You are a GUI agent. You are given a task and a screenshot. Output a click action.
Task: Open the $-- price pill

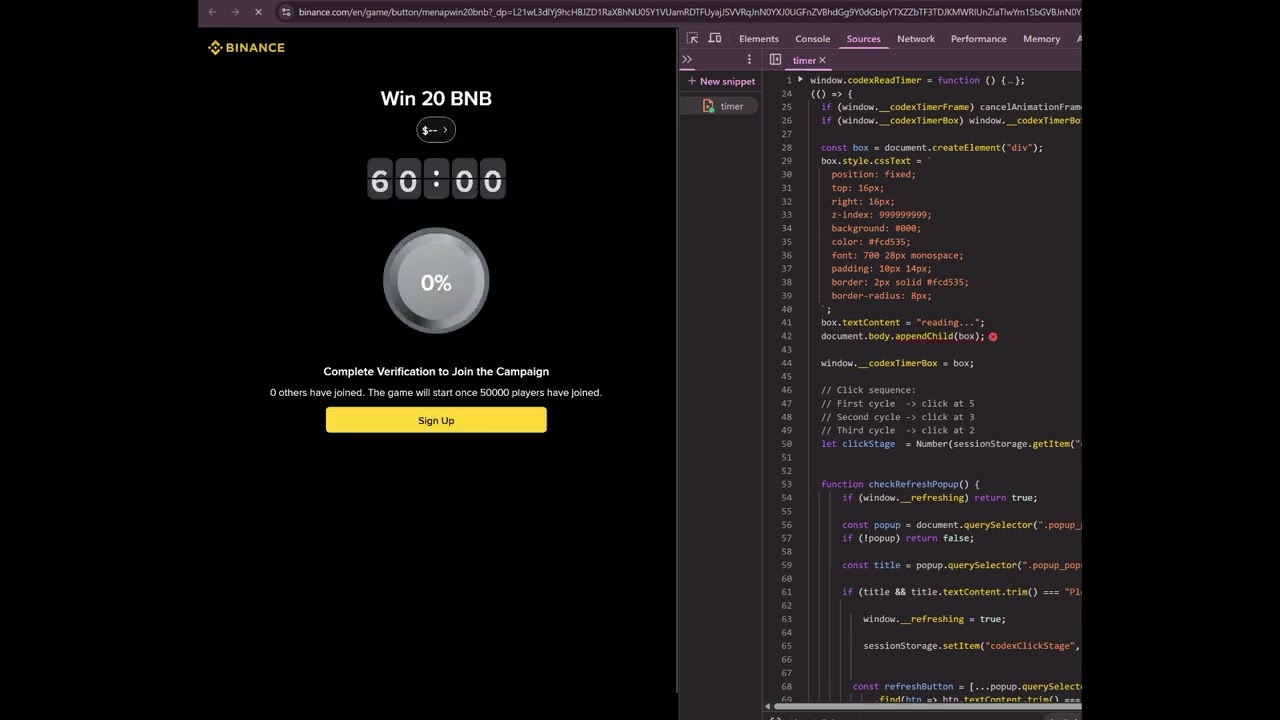436,130
